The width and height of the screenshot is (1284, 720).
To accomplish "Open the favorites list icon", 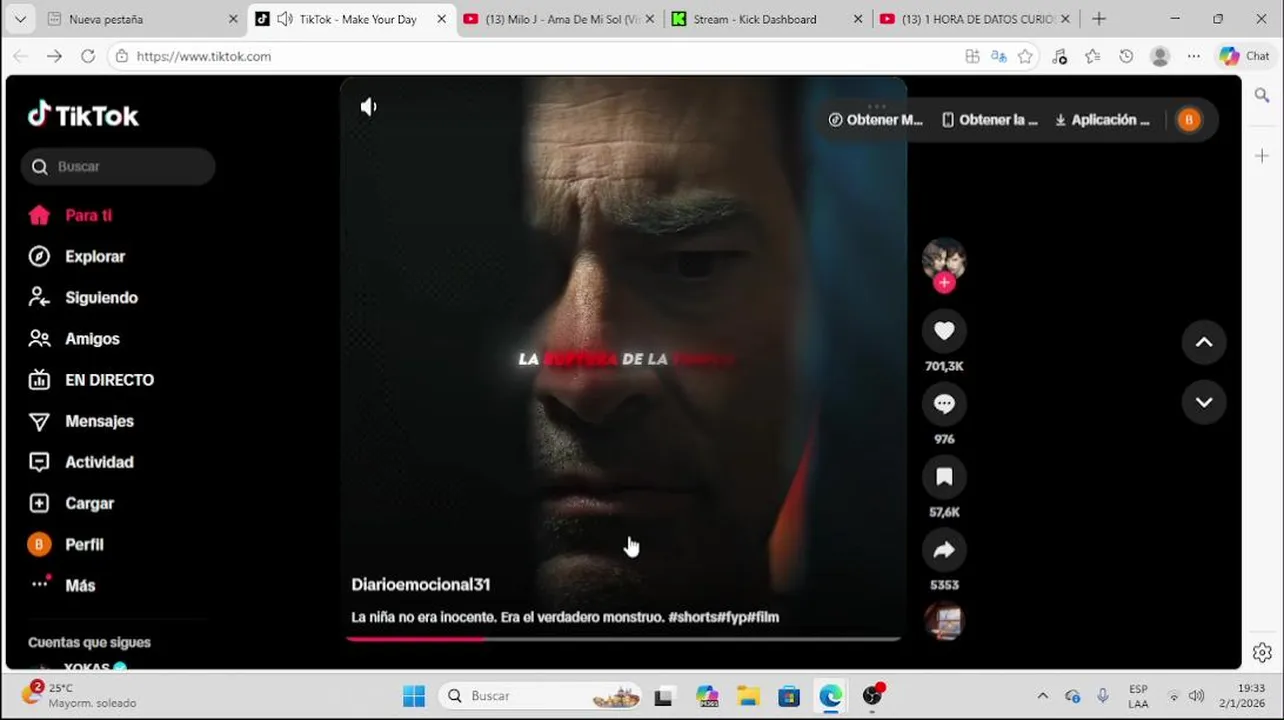I will pyautogui.click(x=1093, y=56).
